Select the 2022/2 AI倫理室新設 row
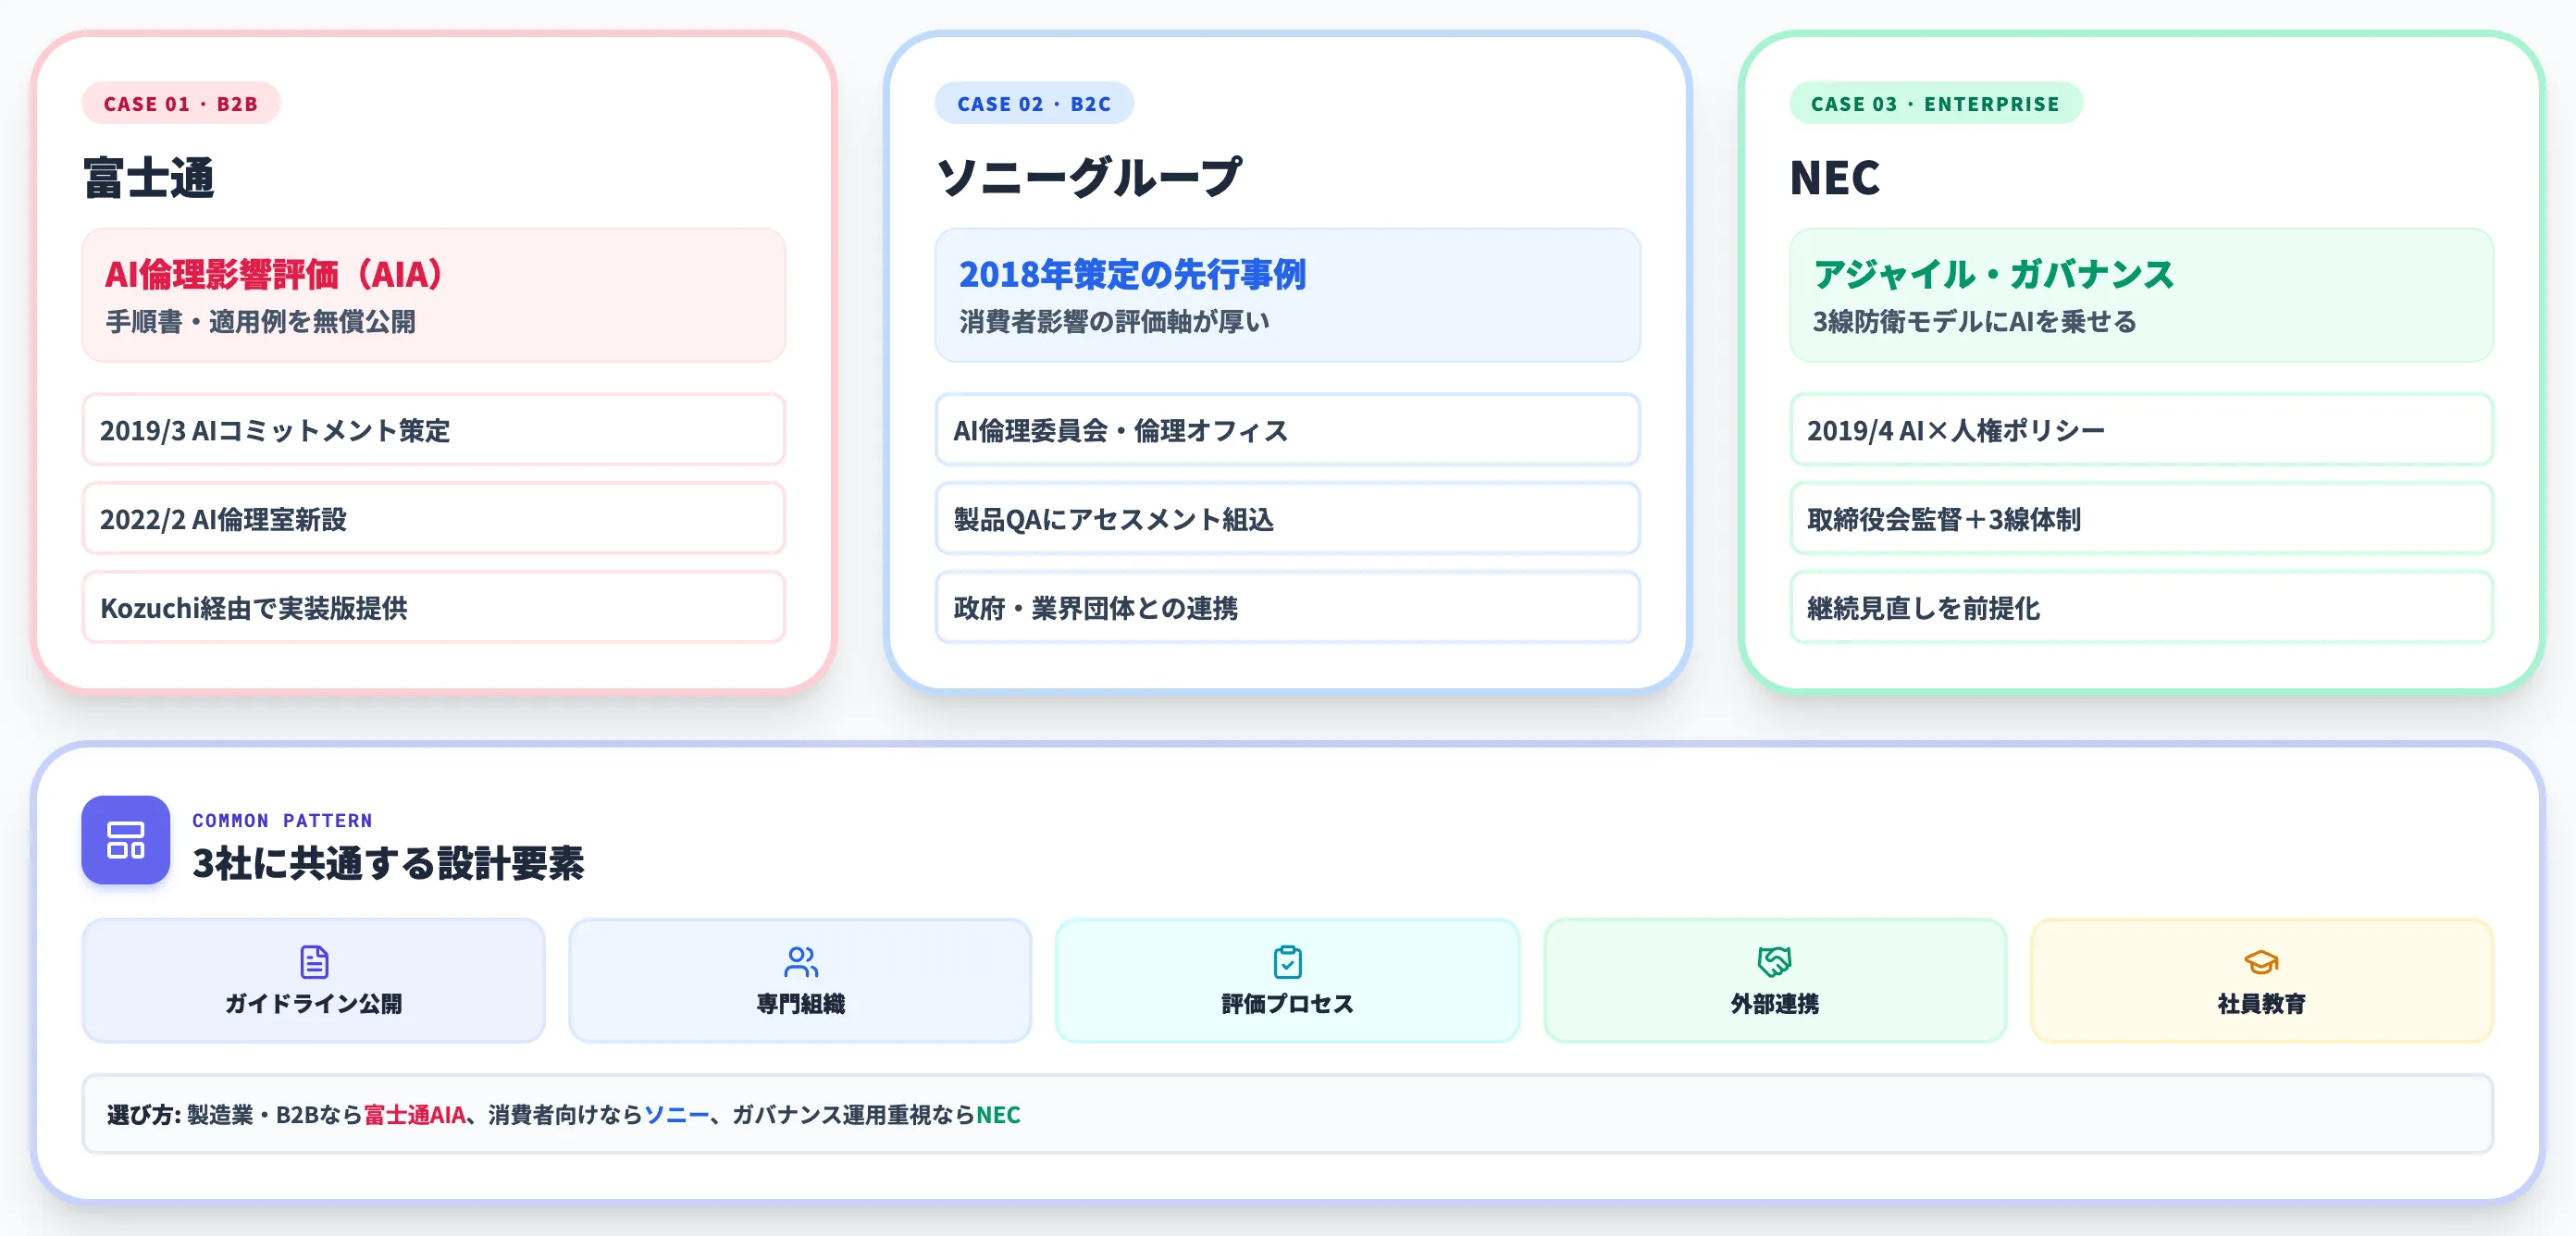2576x1236 pixels. [433, 518]
